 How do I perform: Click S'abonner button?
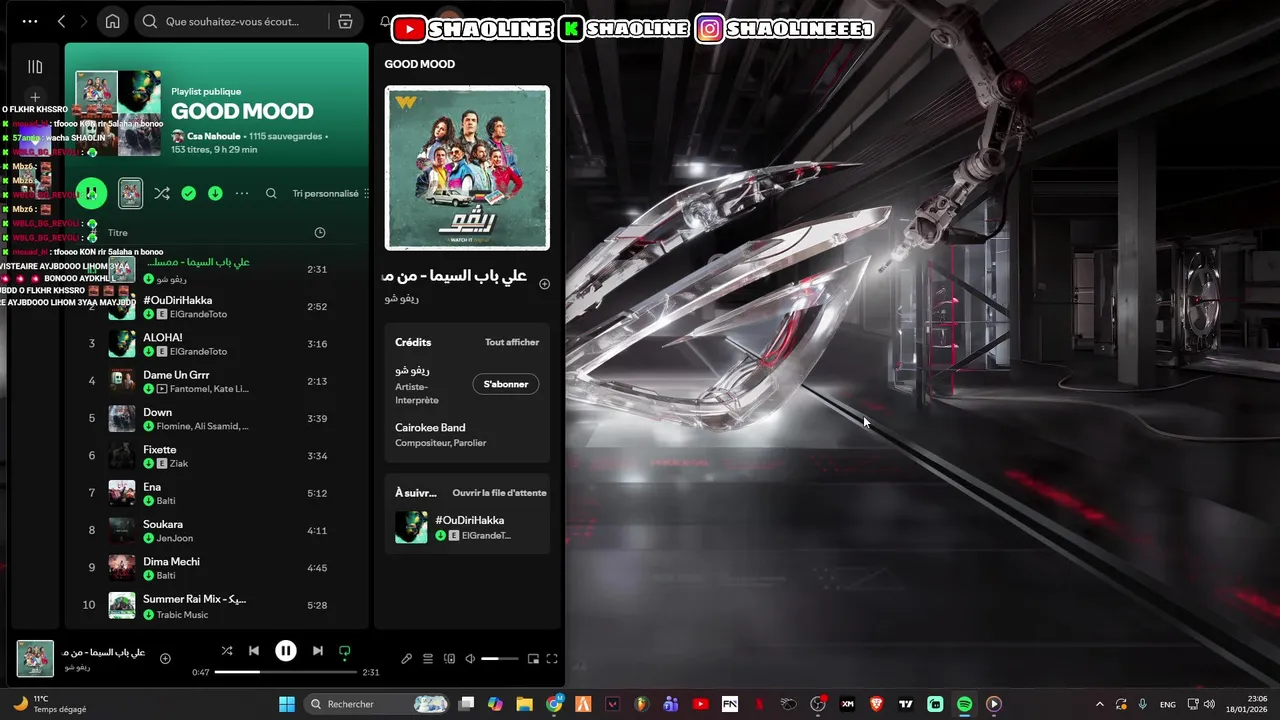click(506, 384)
